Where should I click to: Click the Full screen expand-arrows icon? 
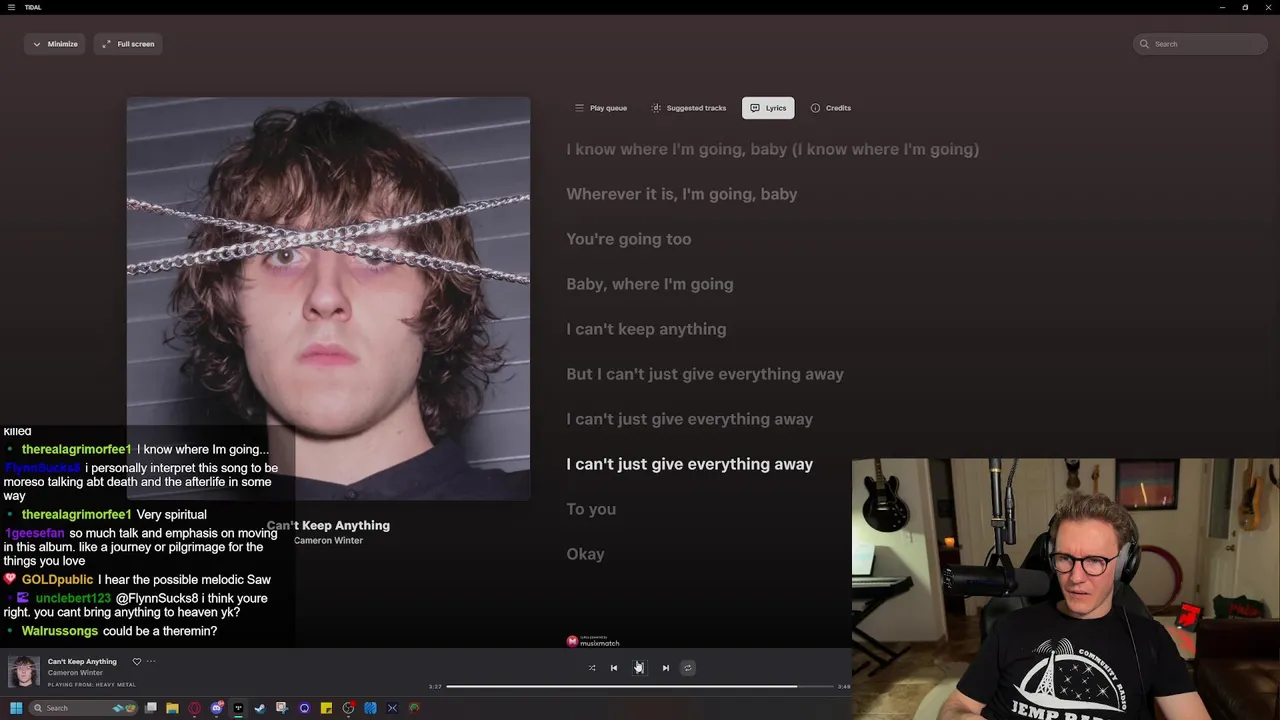107,44
